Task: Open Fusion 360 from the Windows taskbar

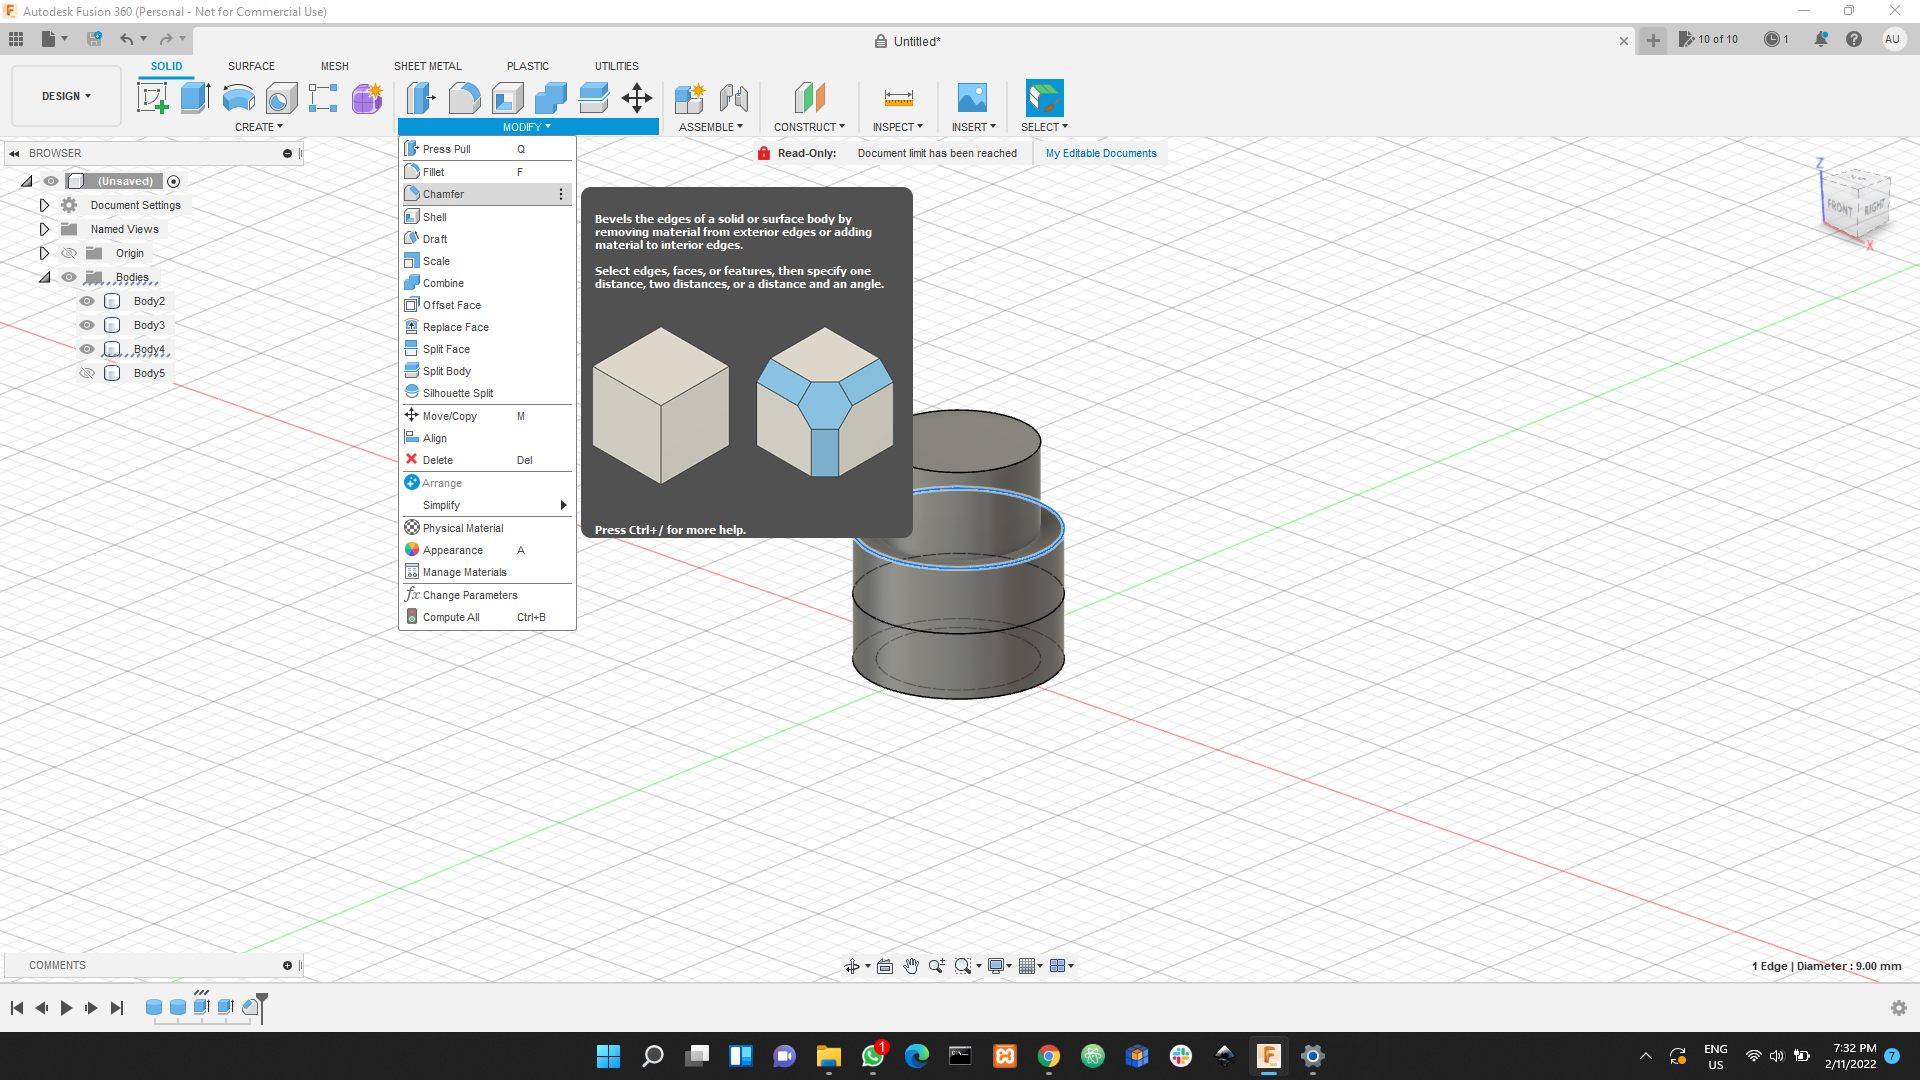Action: 1269,1056
